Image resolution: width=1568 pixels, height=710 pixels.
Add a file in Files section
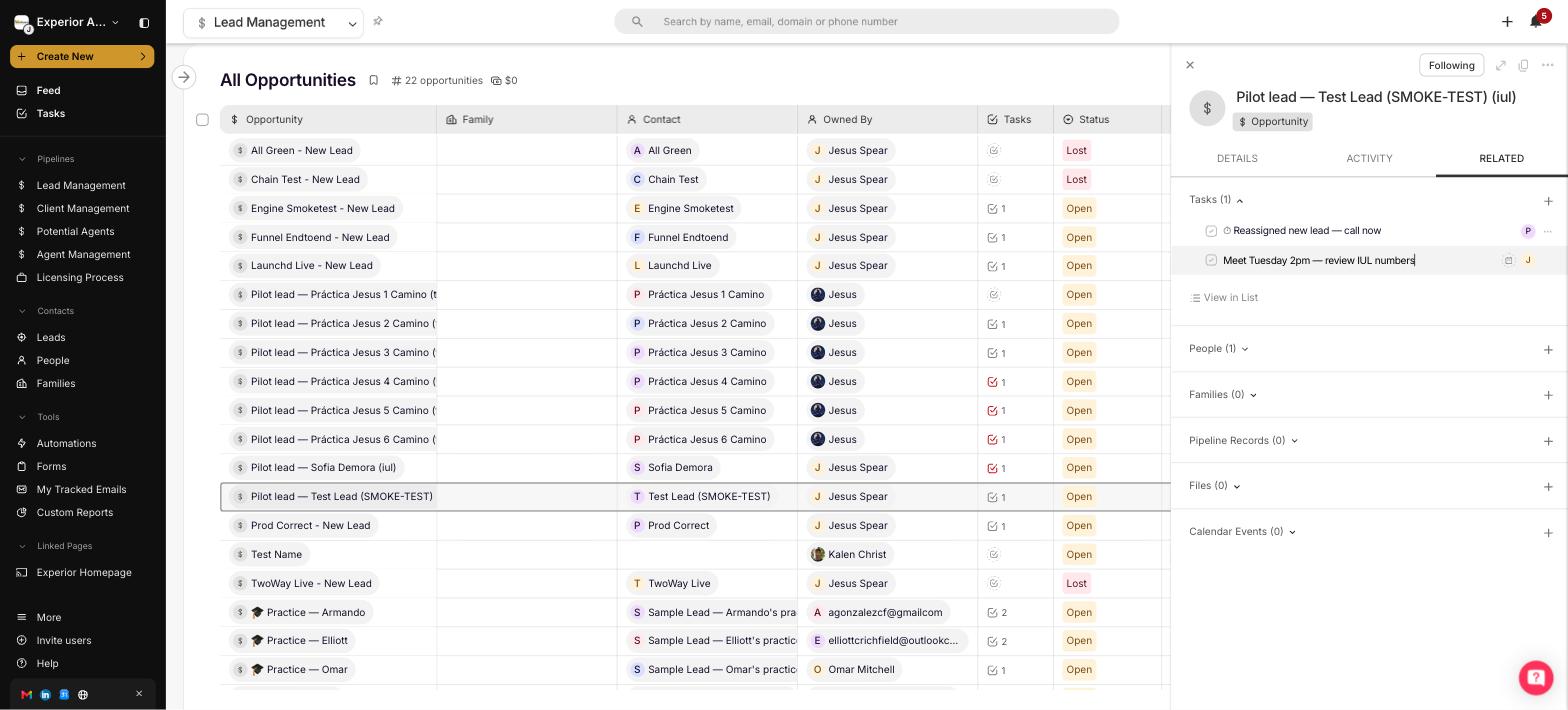coord(1548,487)
